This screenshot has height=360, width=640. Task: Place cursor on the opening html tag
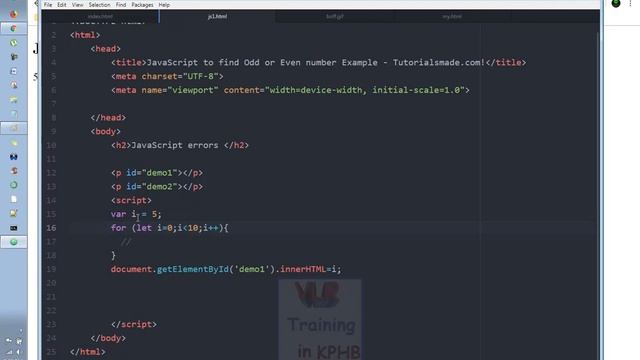[x=85, y=35]
